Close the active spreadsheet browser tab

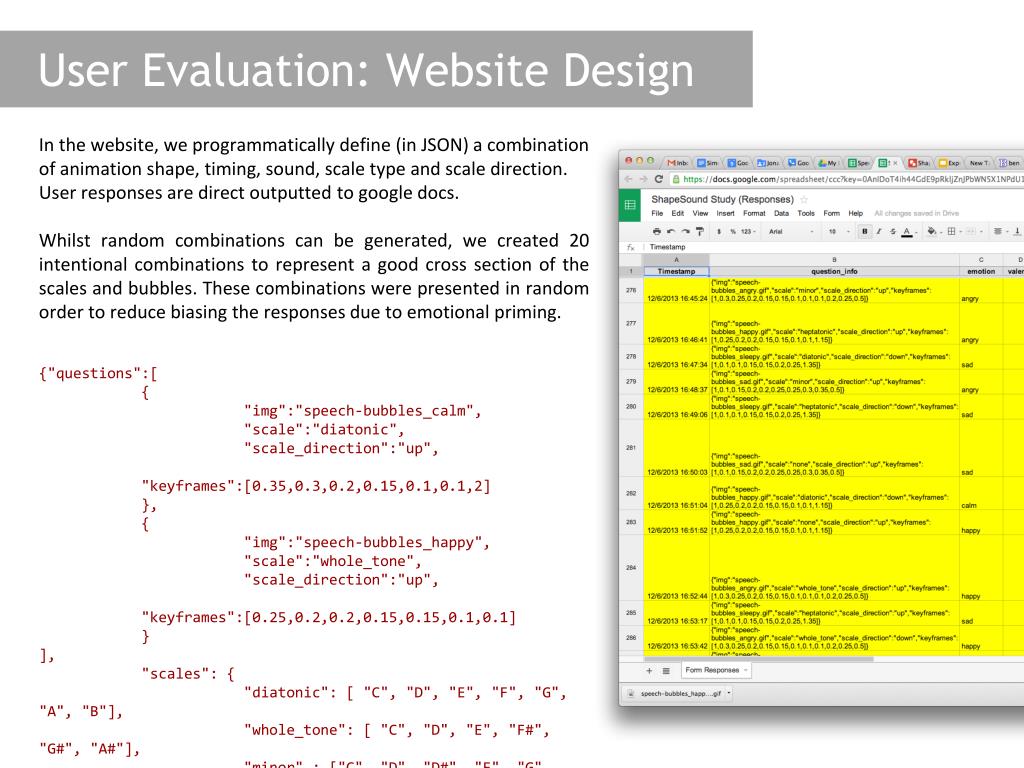pos(895,163)
